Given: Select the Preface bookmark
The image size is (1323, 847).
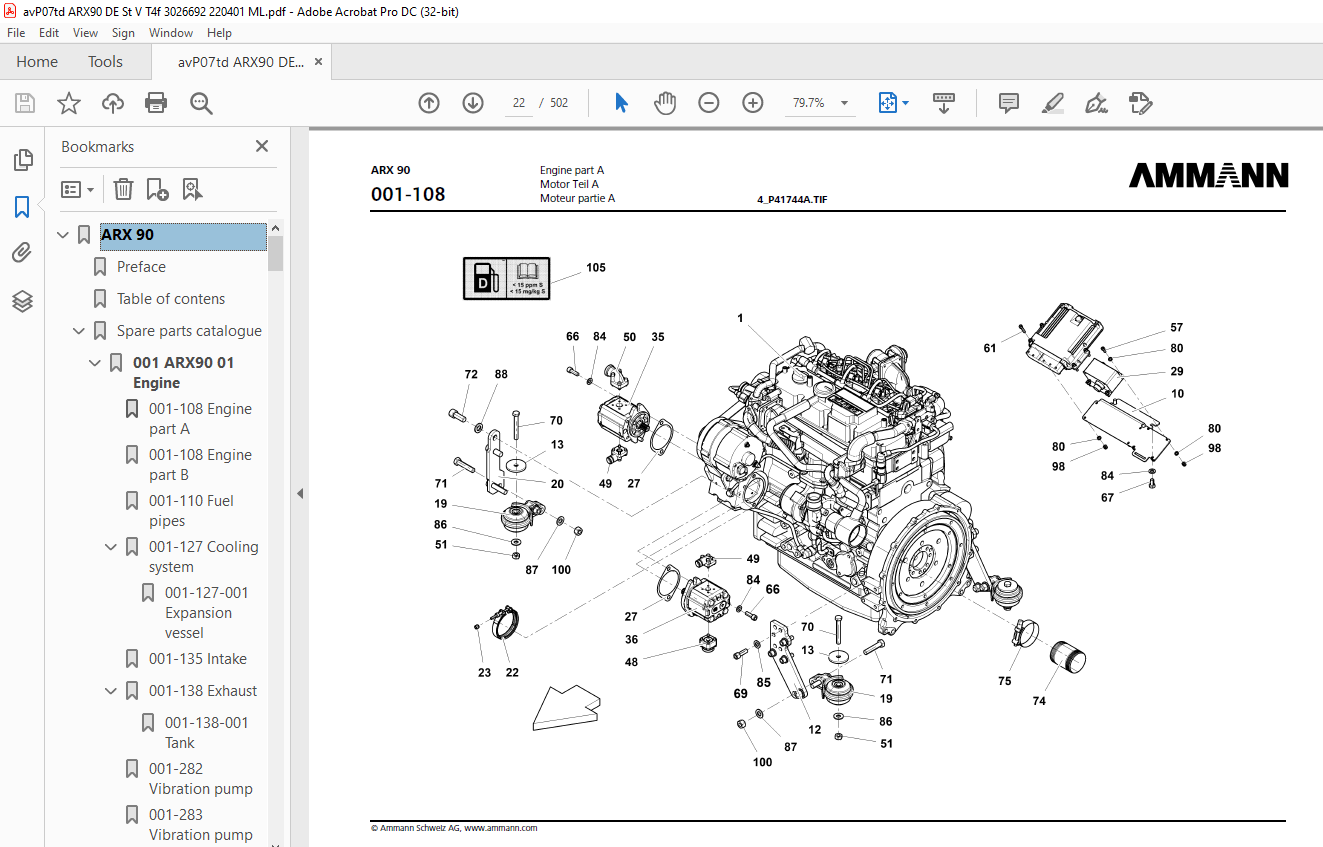Looking at the screenshot, I should (x=141, y=267).
